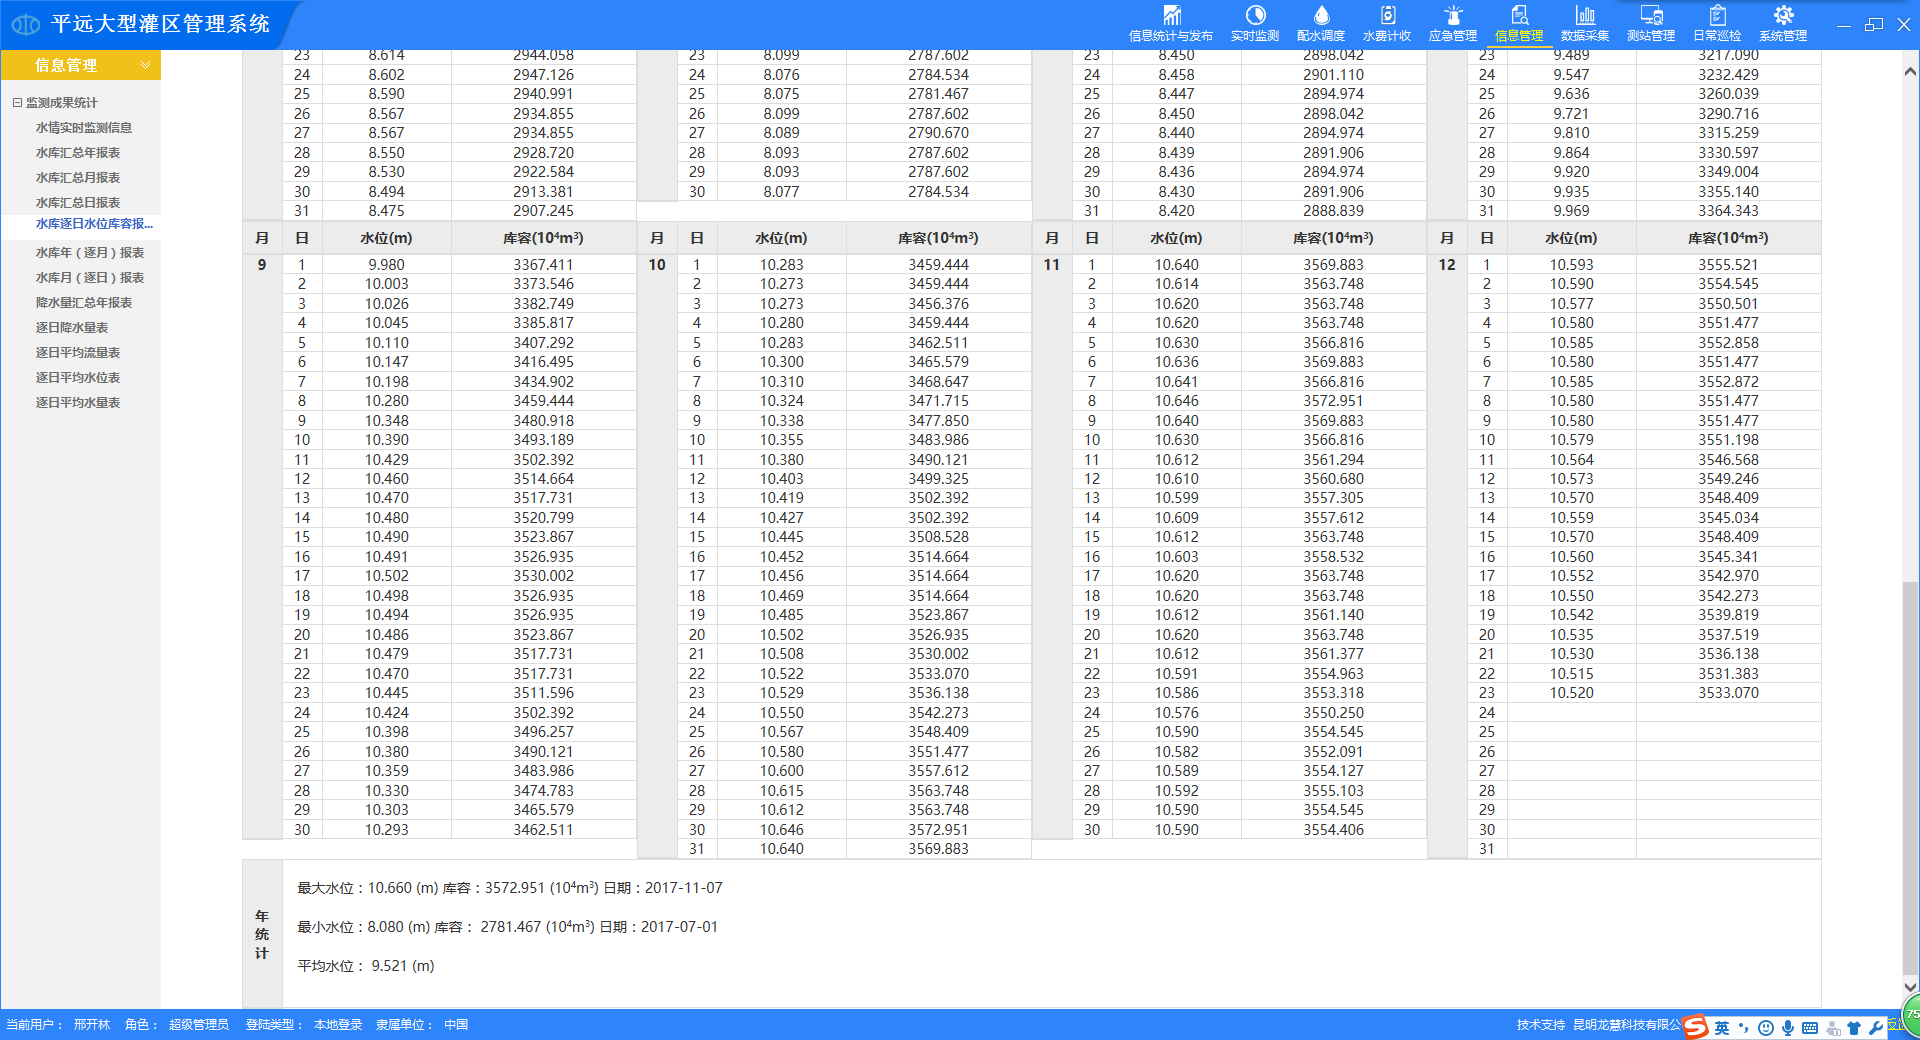This screenshot has width=1920, height=1040.
Task: Open 信息统计与发布 module
Action: coord(1171,24)
